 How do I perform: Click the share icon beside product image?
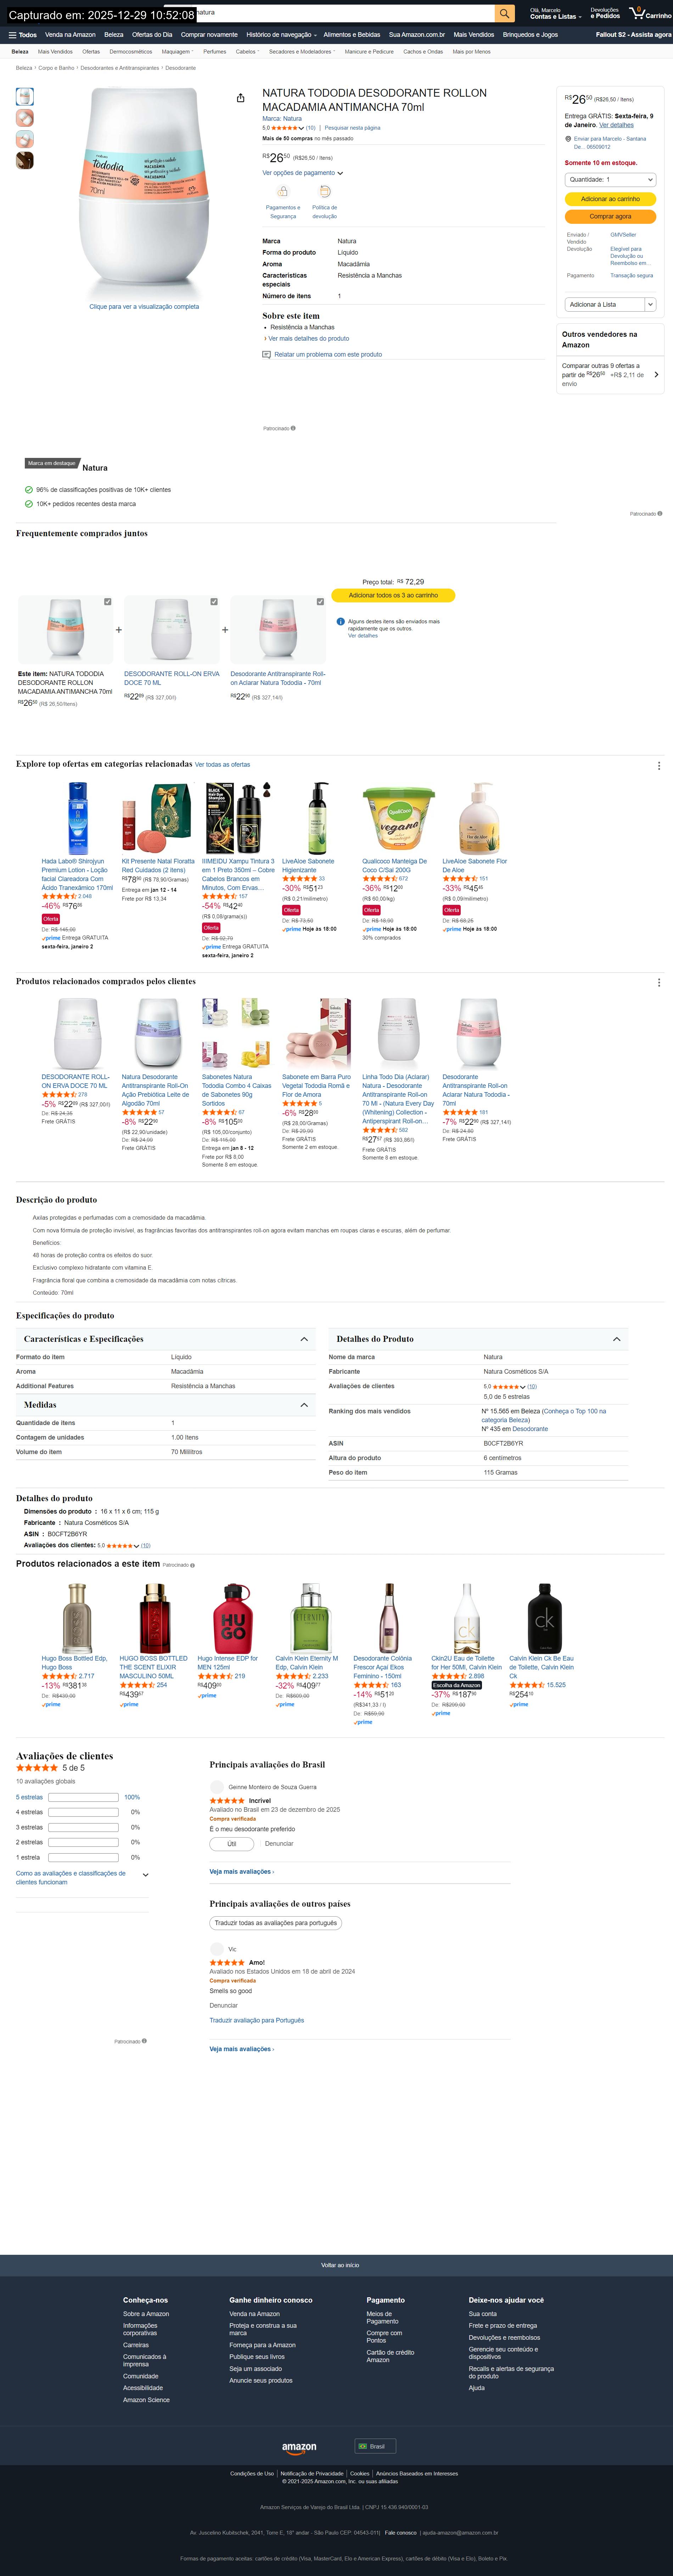240,98
